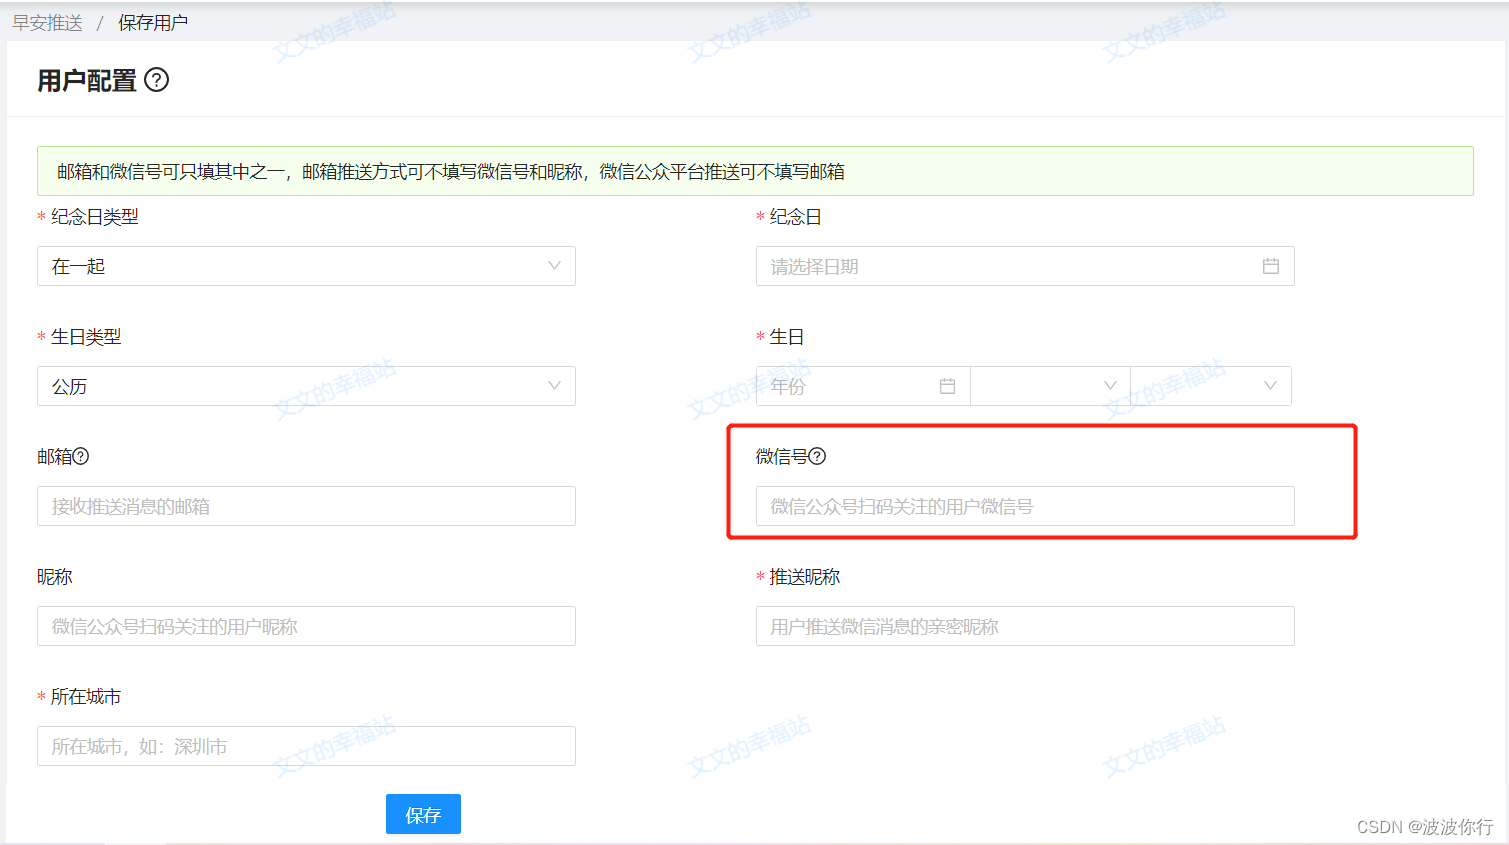Click the 邮箱 input field

tap(306, 506)
